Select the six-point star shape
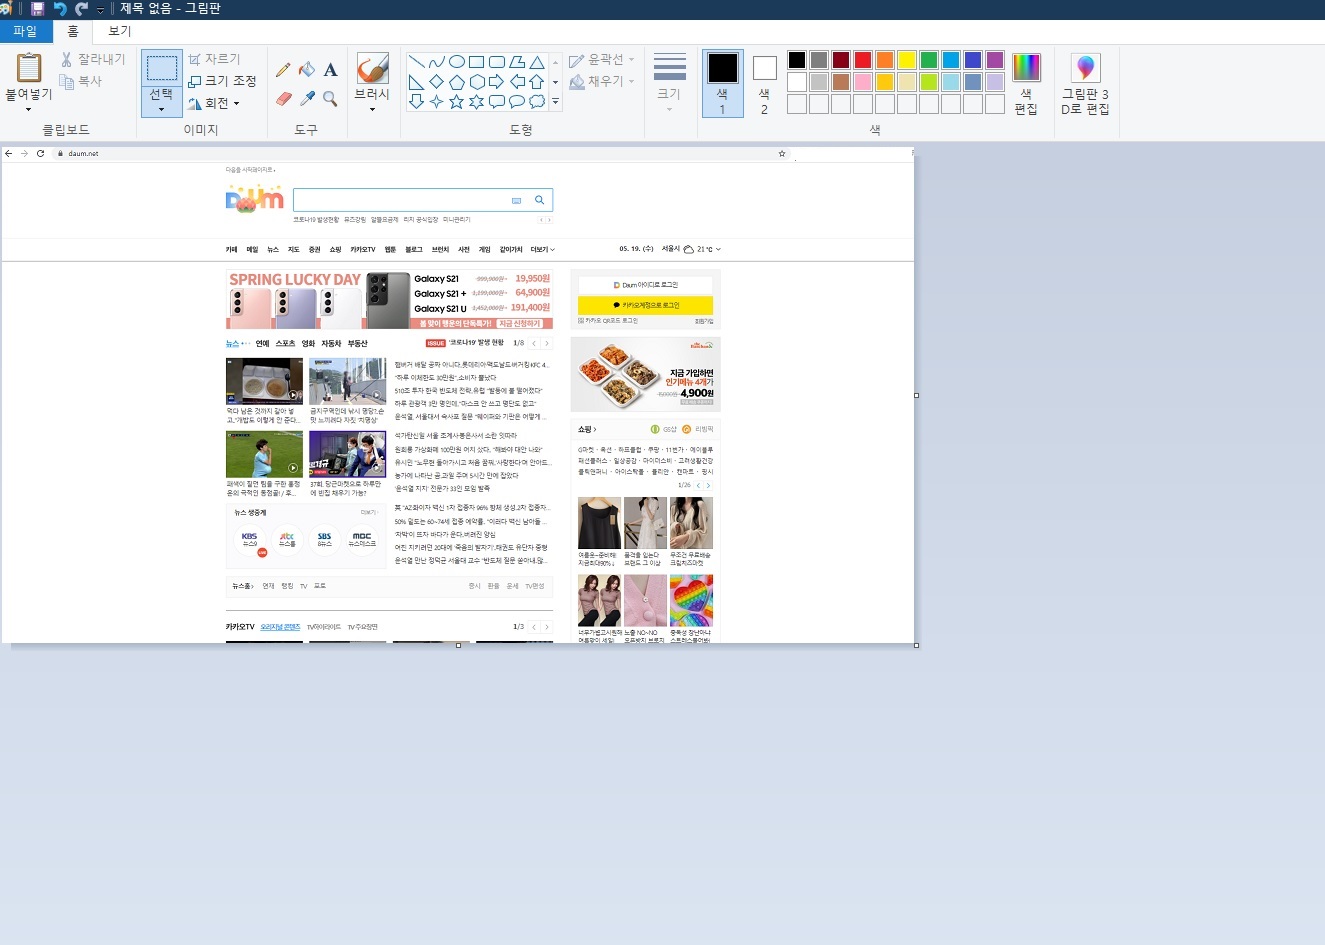Viewport: 1325px width, 945px height. (x=477, y=102)
